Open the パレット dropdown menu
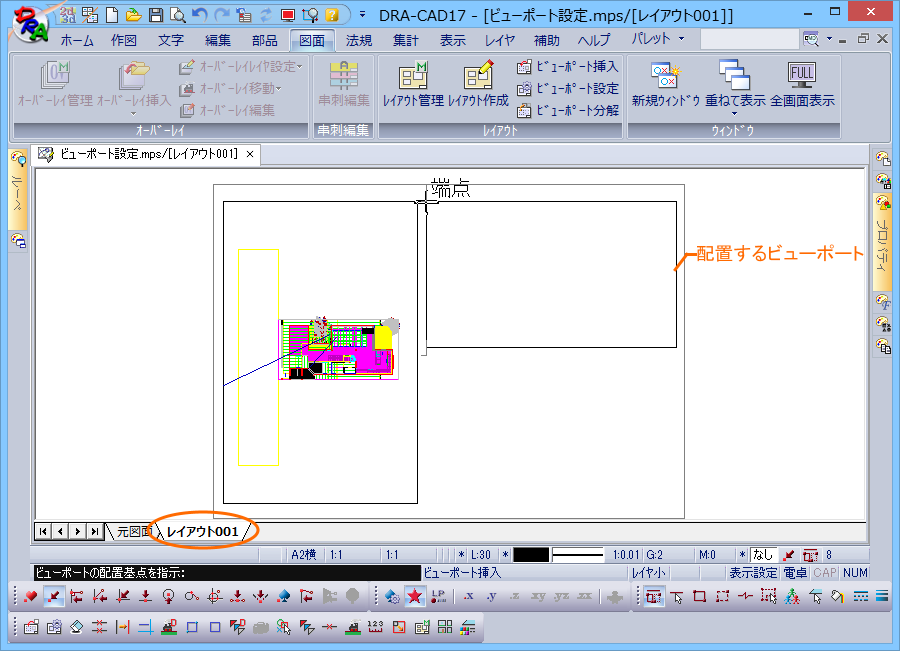This screenshot has height=651, width=900. point(658,39)
